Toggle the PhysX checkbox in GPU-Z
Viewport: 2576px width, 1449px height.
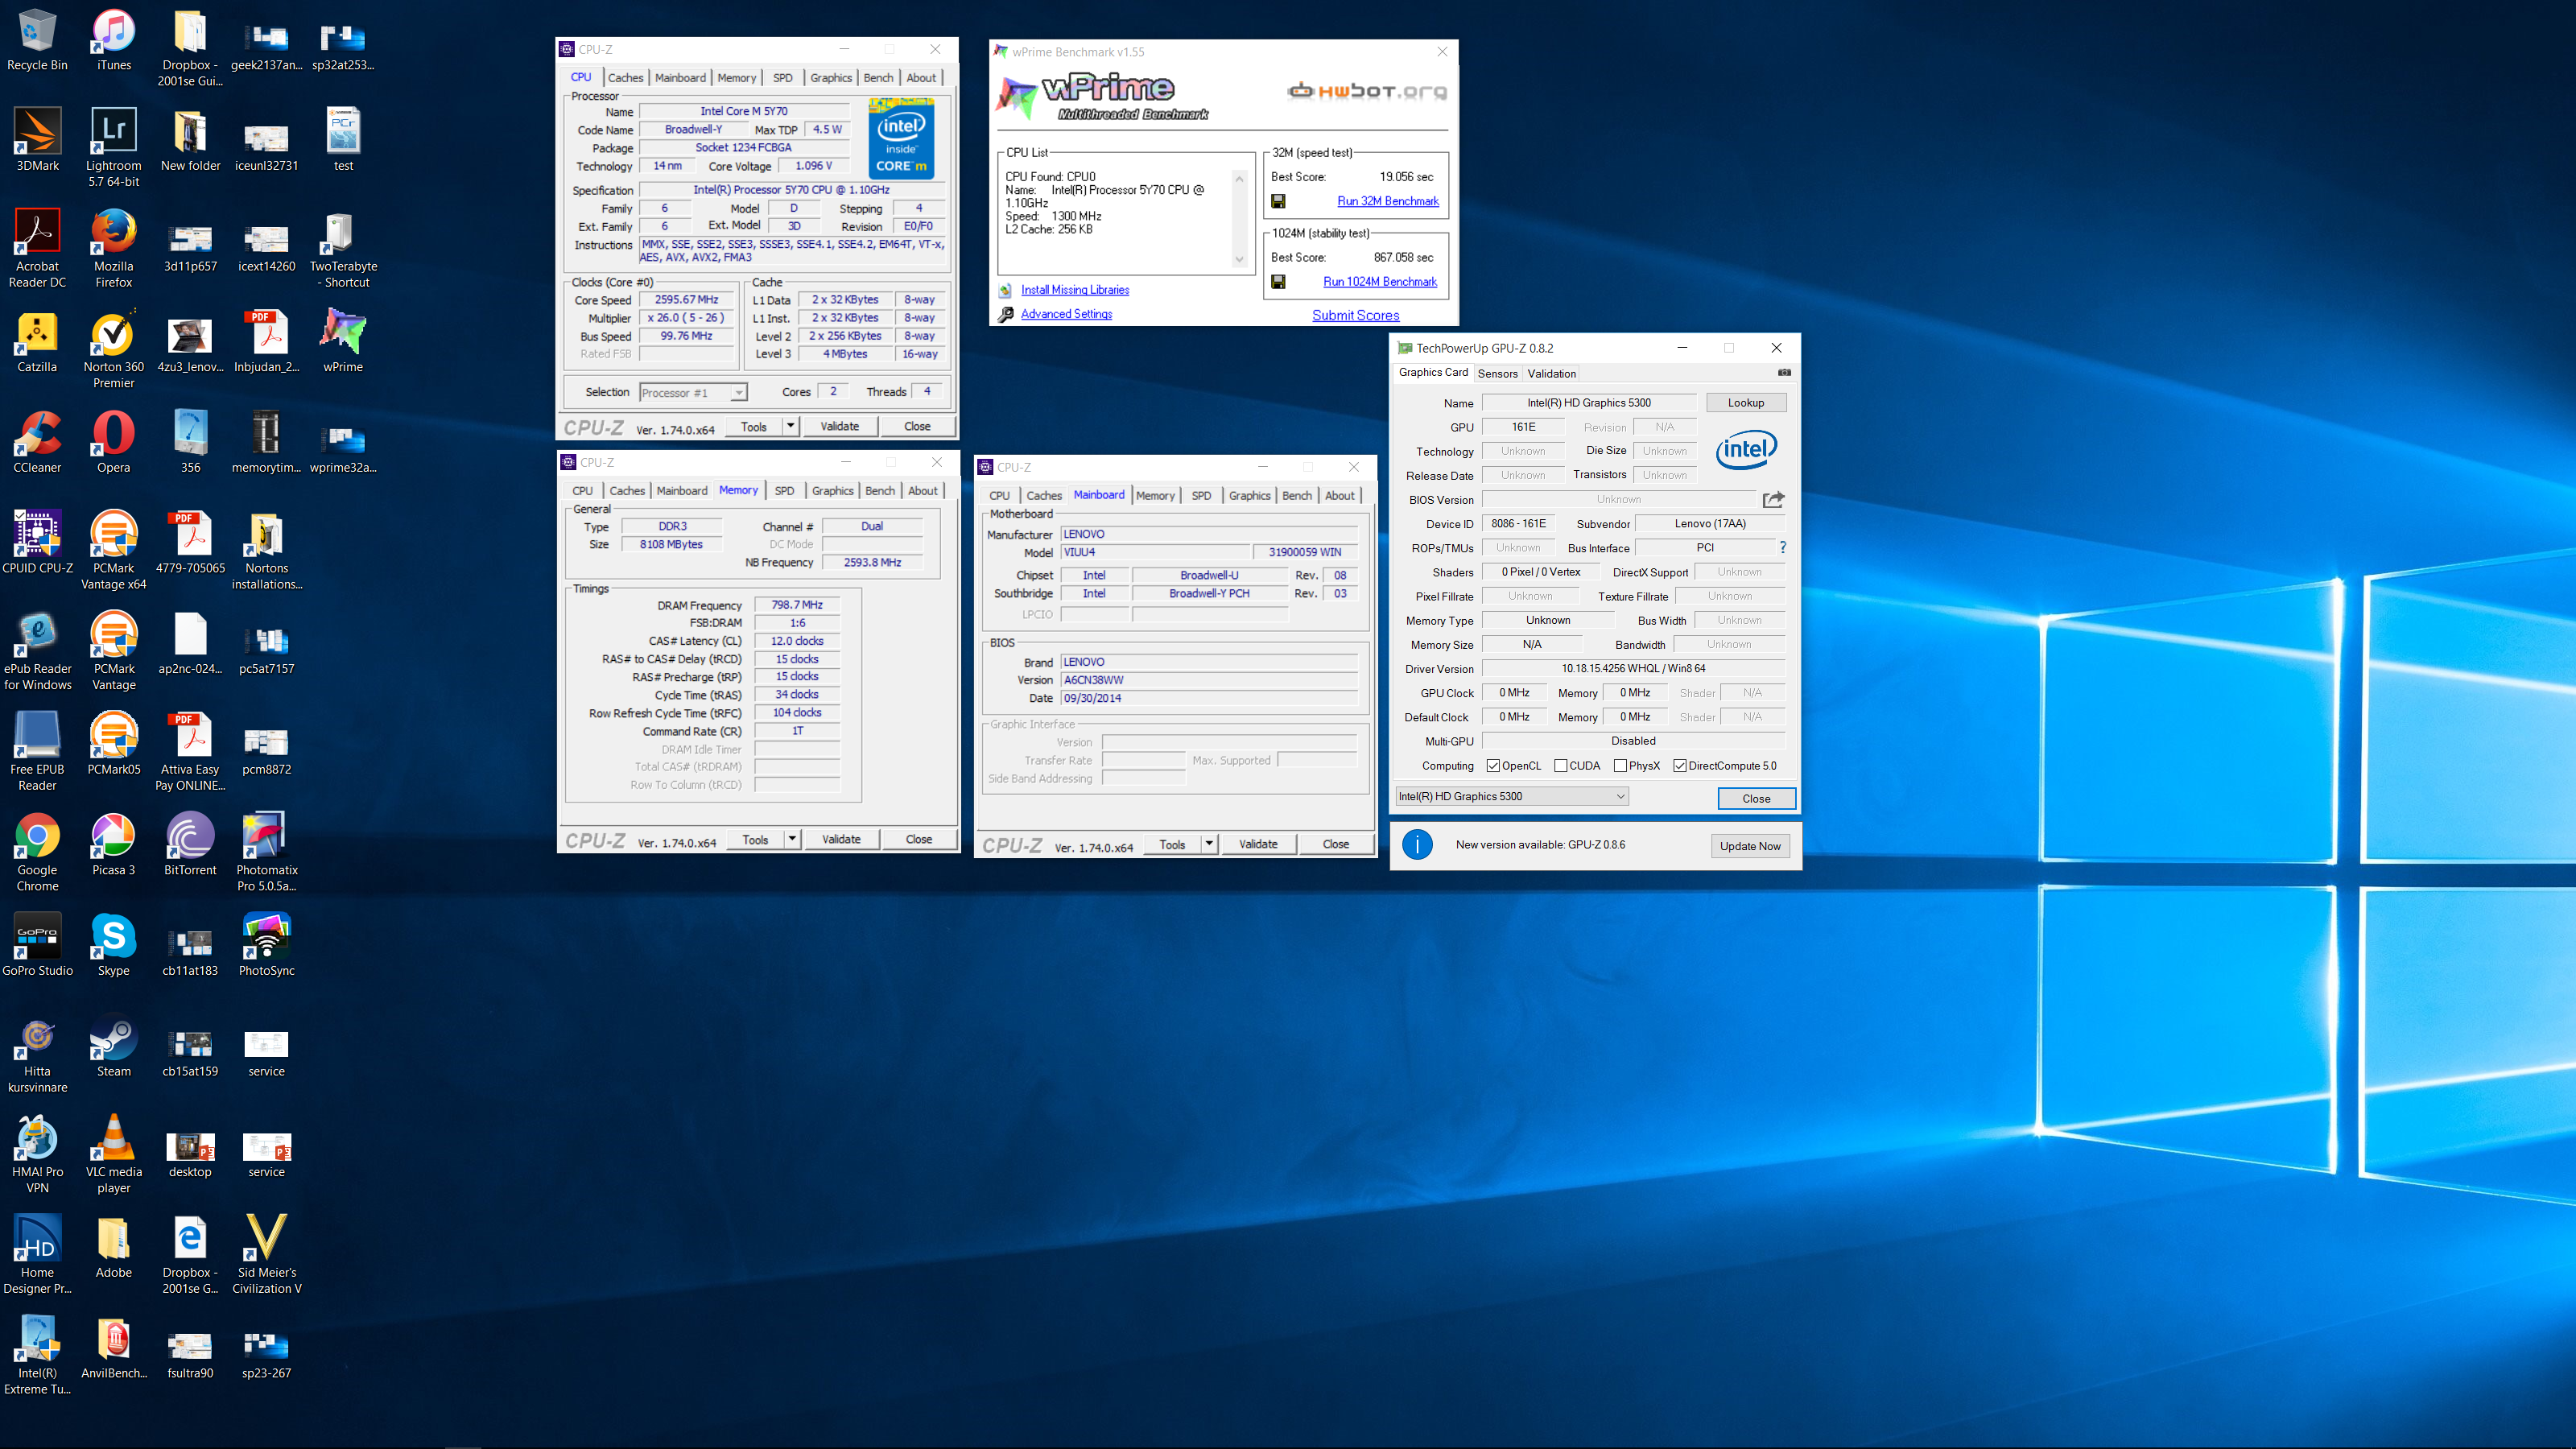point(1620,766)
